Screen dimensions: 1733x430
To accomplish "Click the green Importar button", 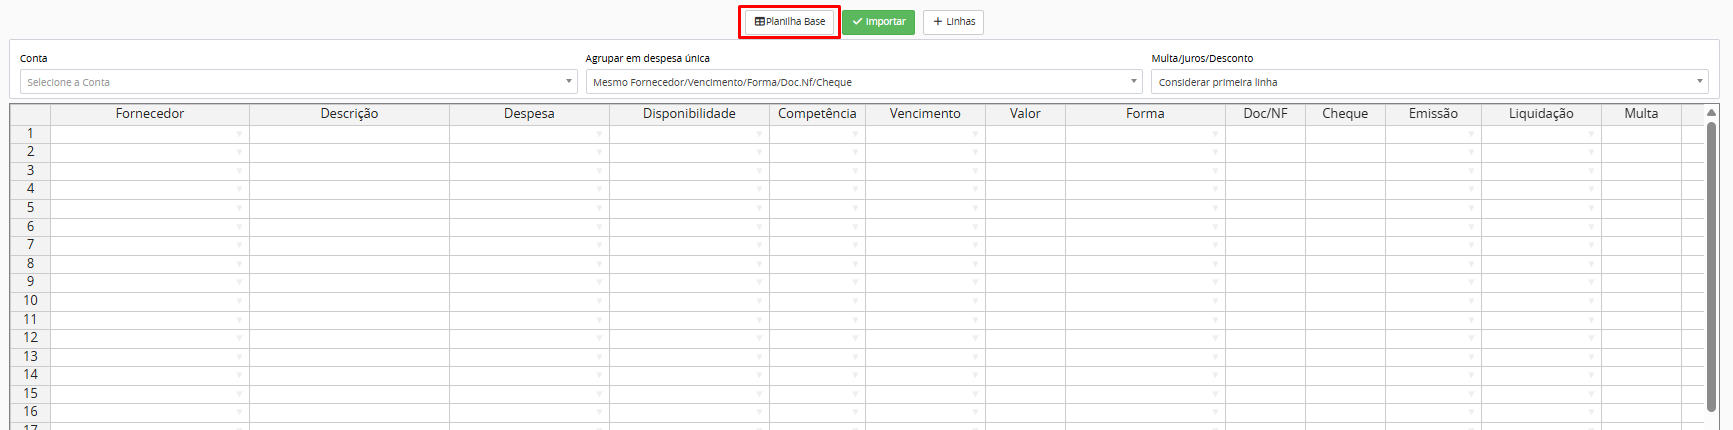I will [878, 22].
